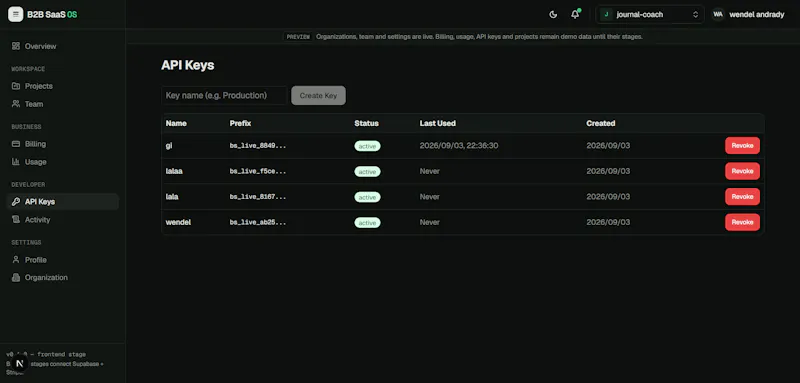The image size is (800, 383).
Task: Click active status badge in wendel row
Action: pos(367,222)
